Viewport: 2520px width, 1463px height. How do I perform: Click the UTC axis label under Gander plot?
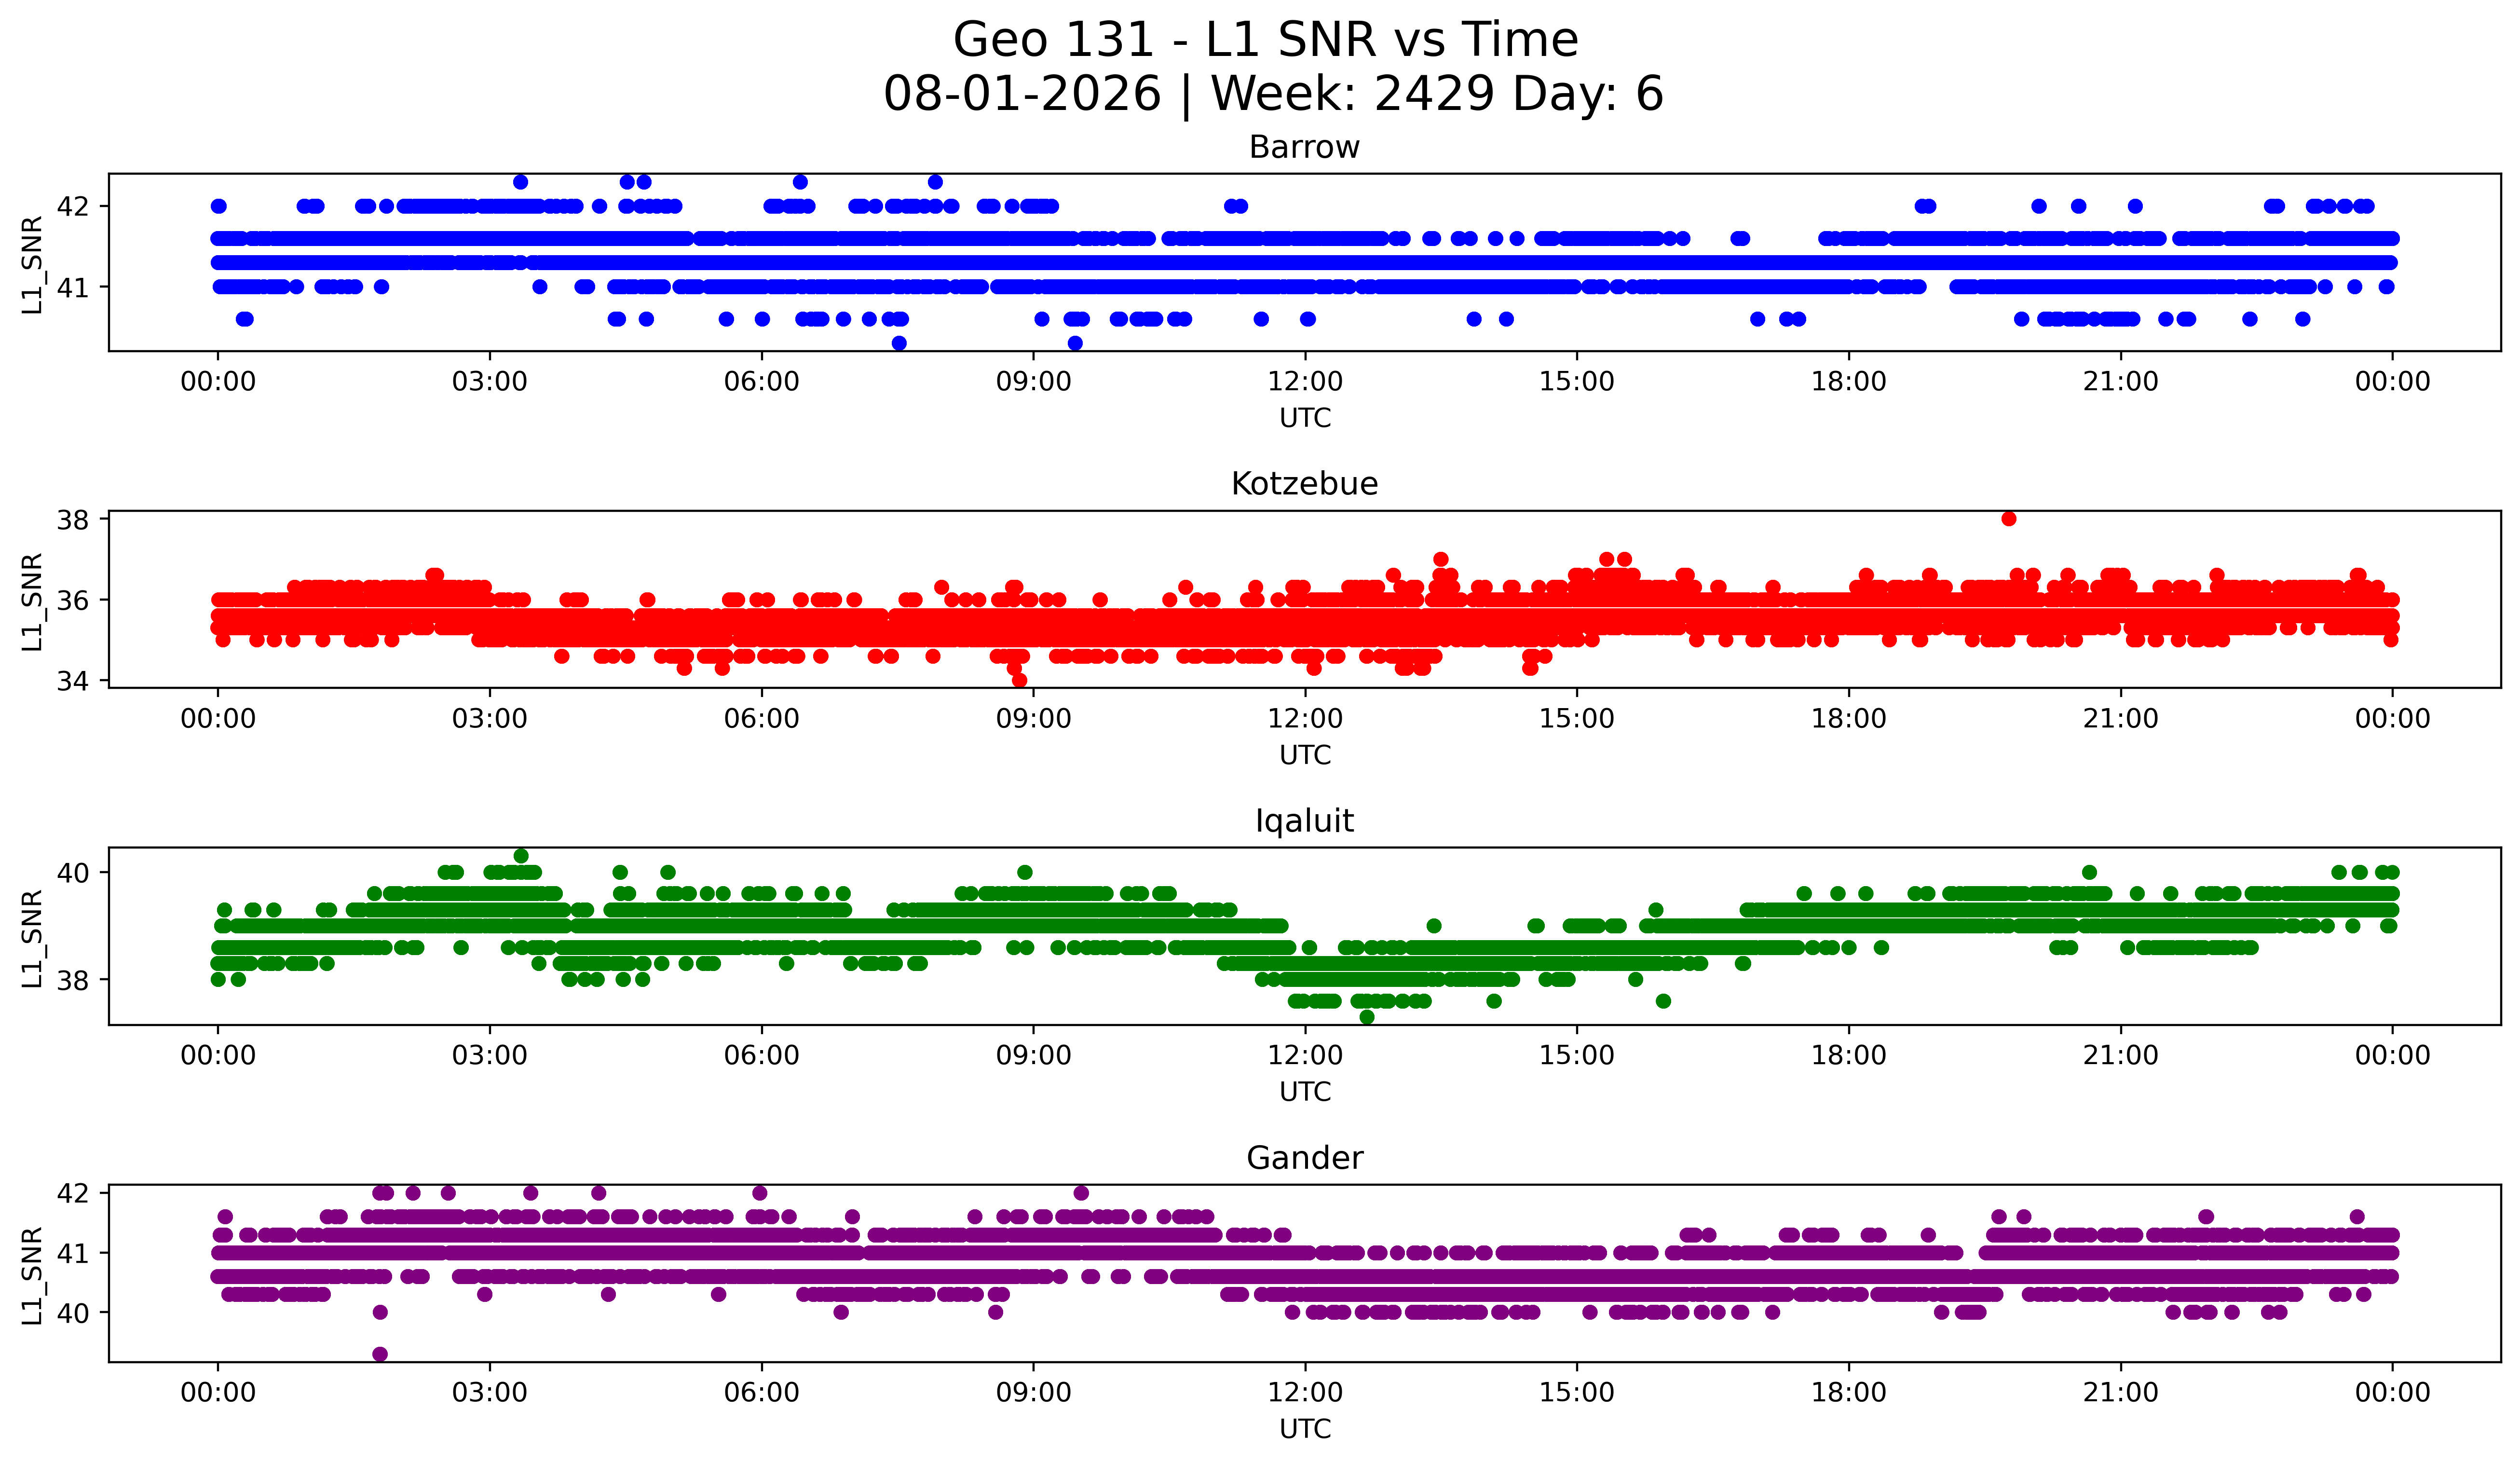(1305, 1430)
